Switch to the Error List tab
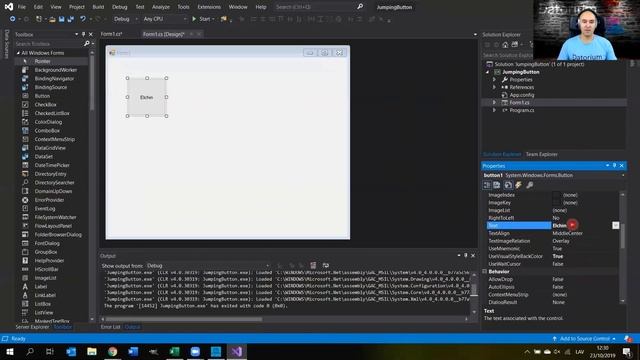The image size is (640, 360). click(110, 327)
